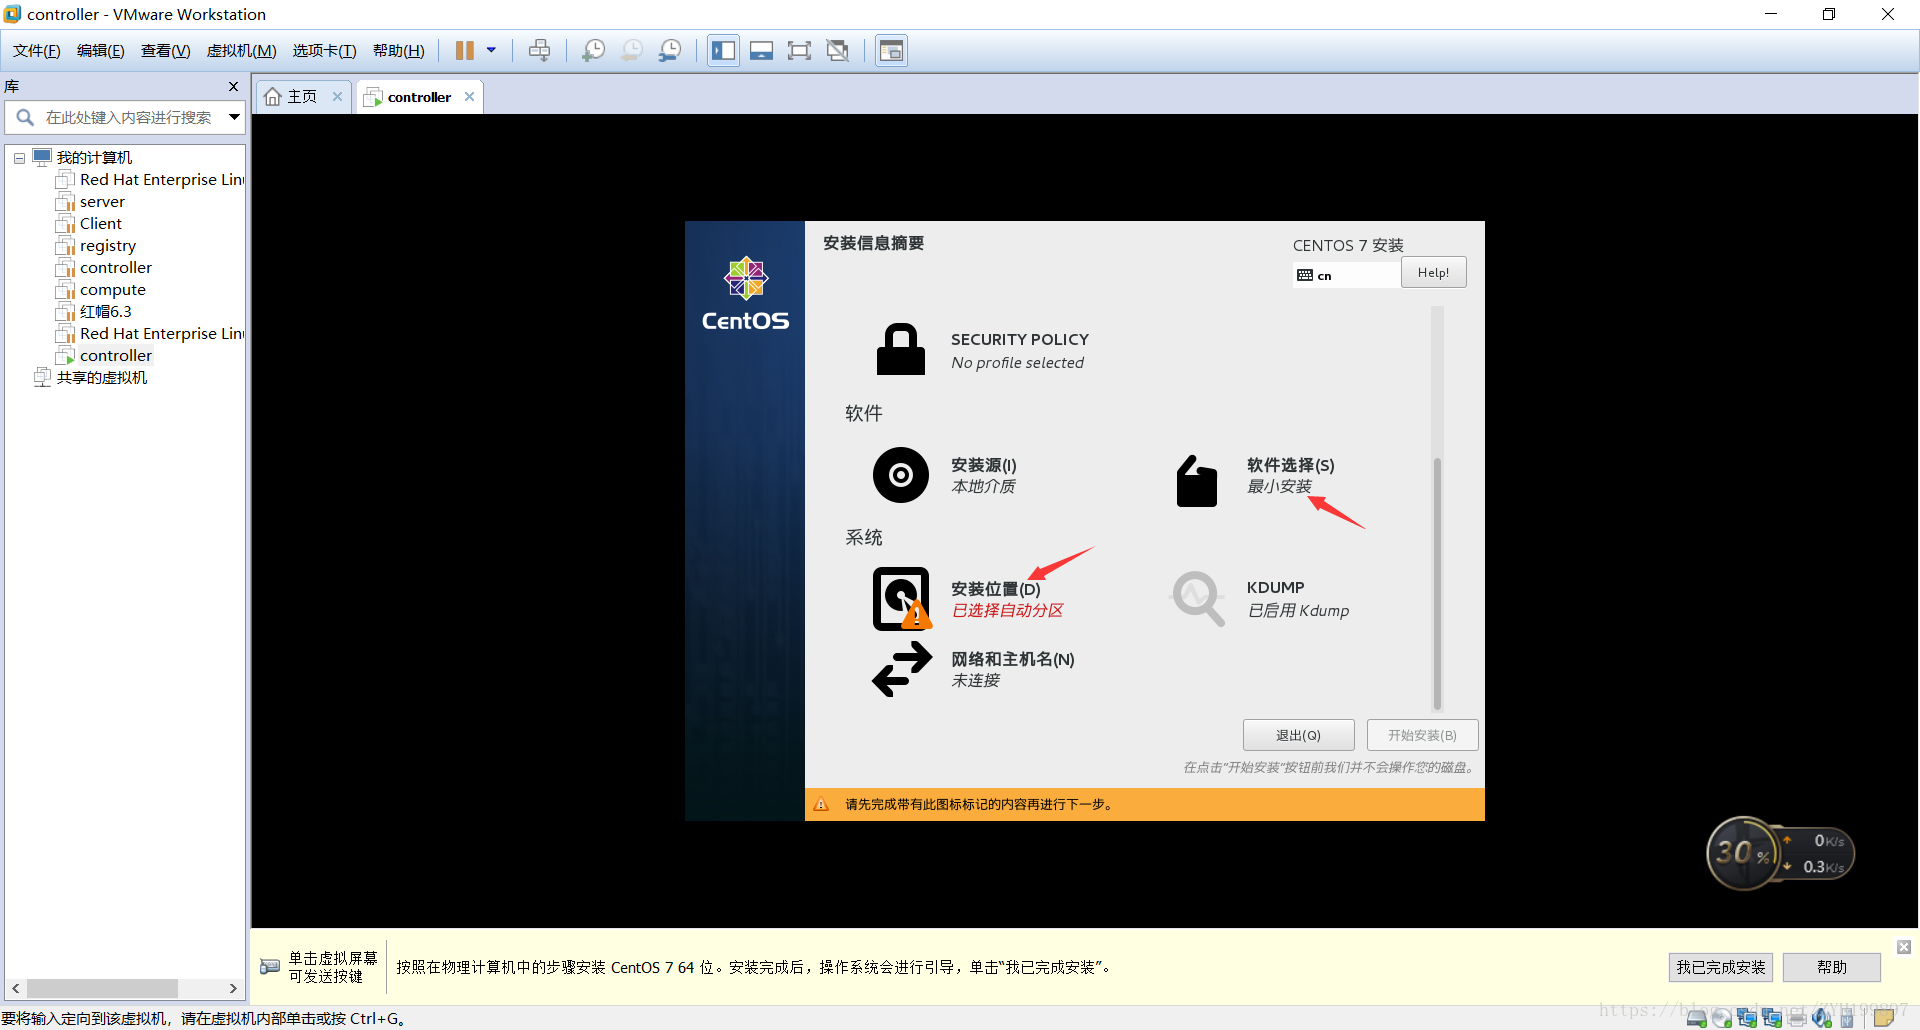Click the keyboard icon beside 单击虚拟屏幕
The height and width of the screenshot is (1030, 1920).
click(x=270, y=967)
